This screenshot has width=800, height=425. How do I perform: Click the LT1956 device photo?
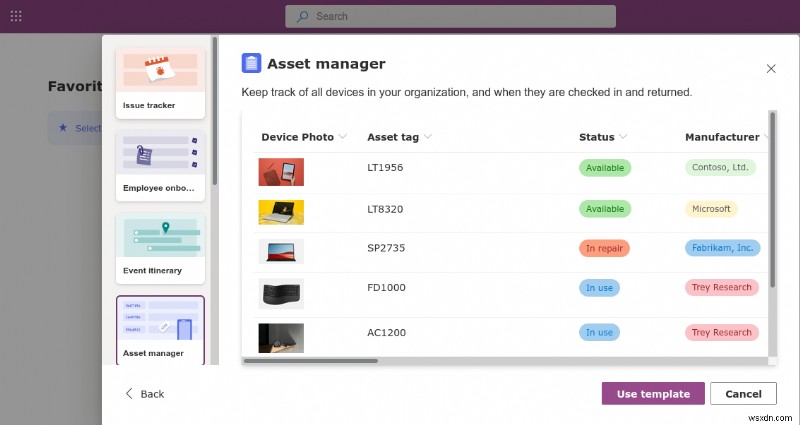(x=281, y=172)
